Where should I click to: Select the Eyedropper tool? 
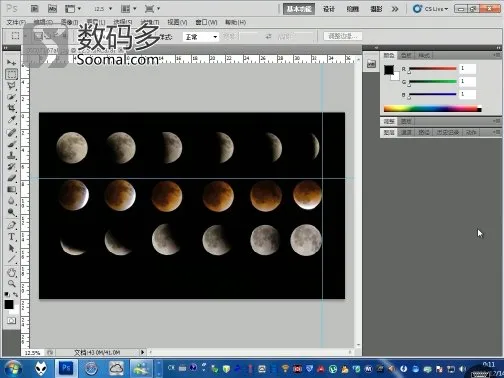click(x=11, y=120)
